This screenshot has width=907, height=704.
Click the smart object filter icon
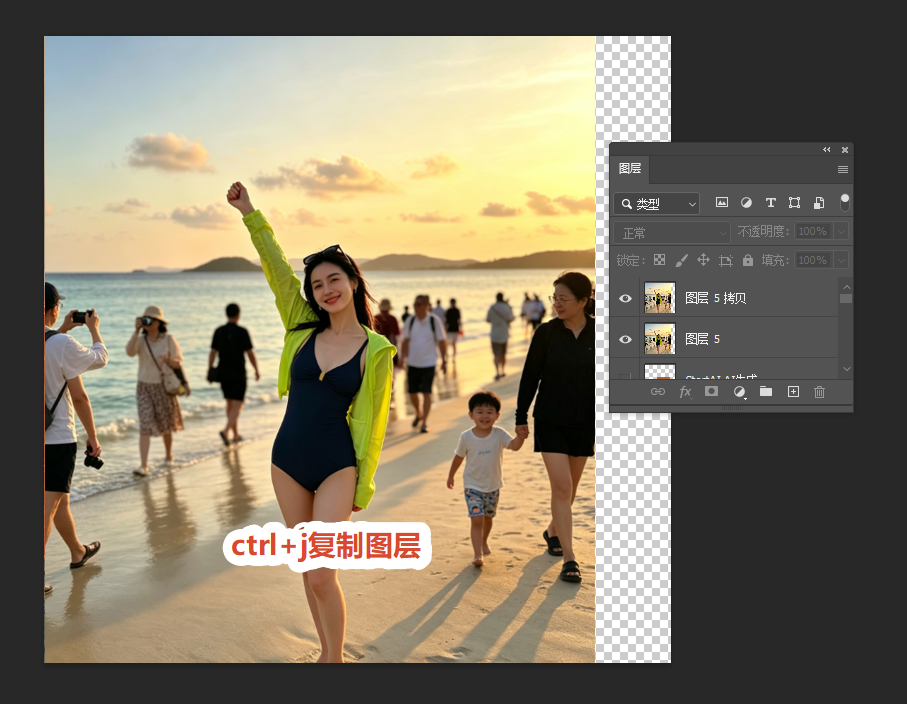pyautogui.click(x=818, y=202)
